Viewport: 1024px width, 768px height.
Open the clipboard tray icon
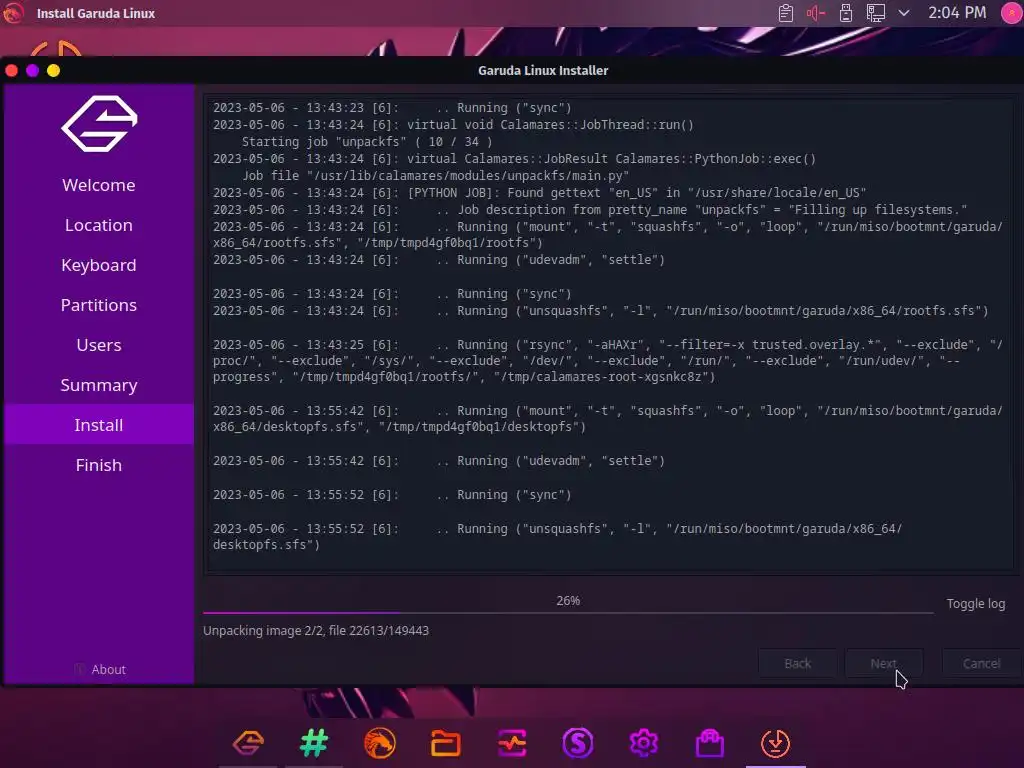pos(786,13)
